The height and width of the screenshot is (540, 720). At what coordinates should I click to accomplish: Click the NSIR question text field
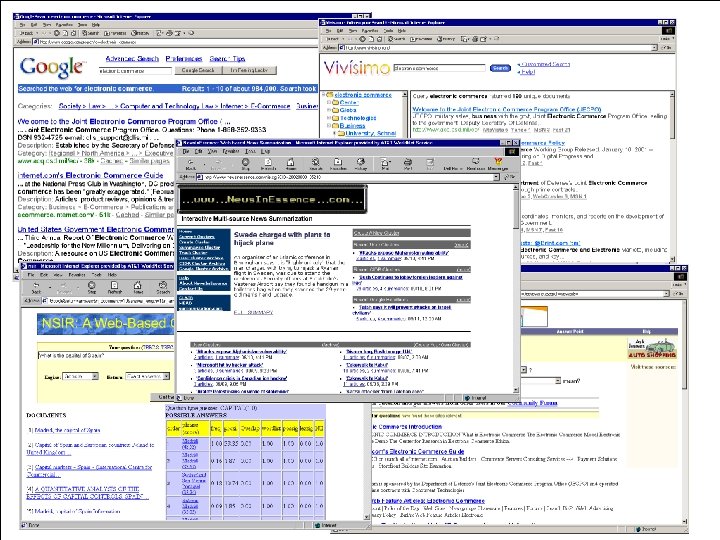[106, 355]
